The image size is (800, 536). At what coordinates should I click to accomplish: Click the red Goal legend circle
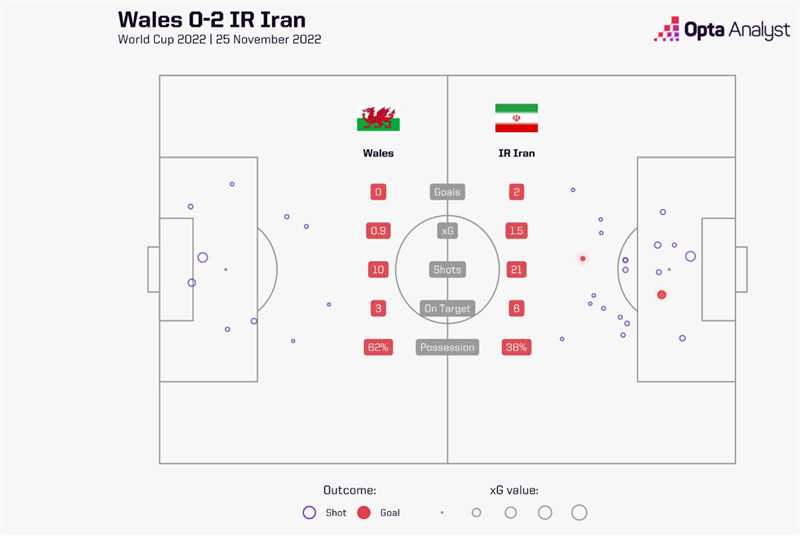(x=363, y=512)
